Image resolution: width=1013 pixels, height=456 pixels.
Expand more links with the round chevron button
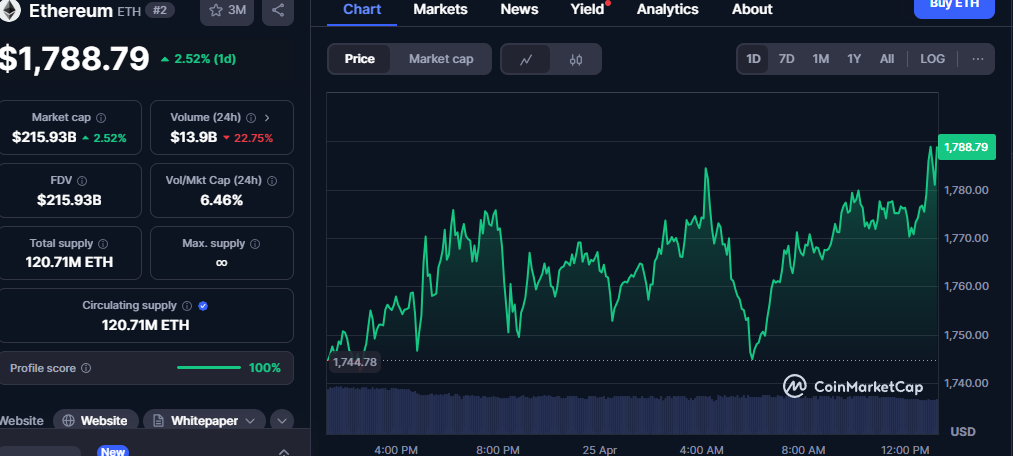[x=282, y=421]
